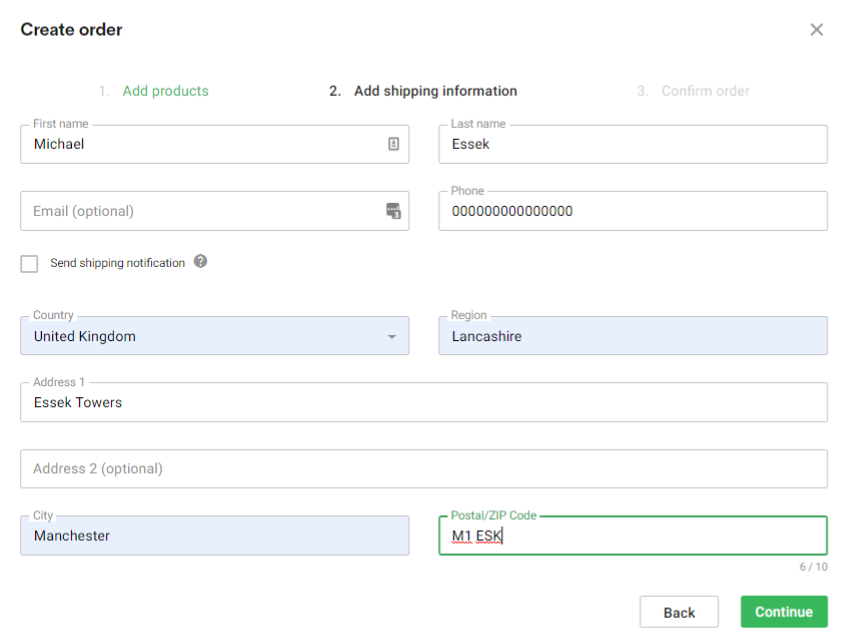The image size is (848, 641).
Task: Click the Address 1 field Essek Towers
Action: click(x=424, y=402)
